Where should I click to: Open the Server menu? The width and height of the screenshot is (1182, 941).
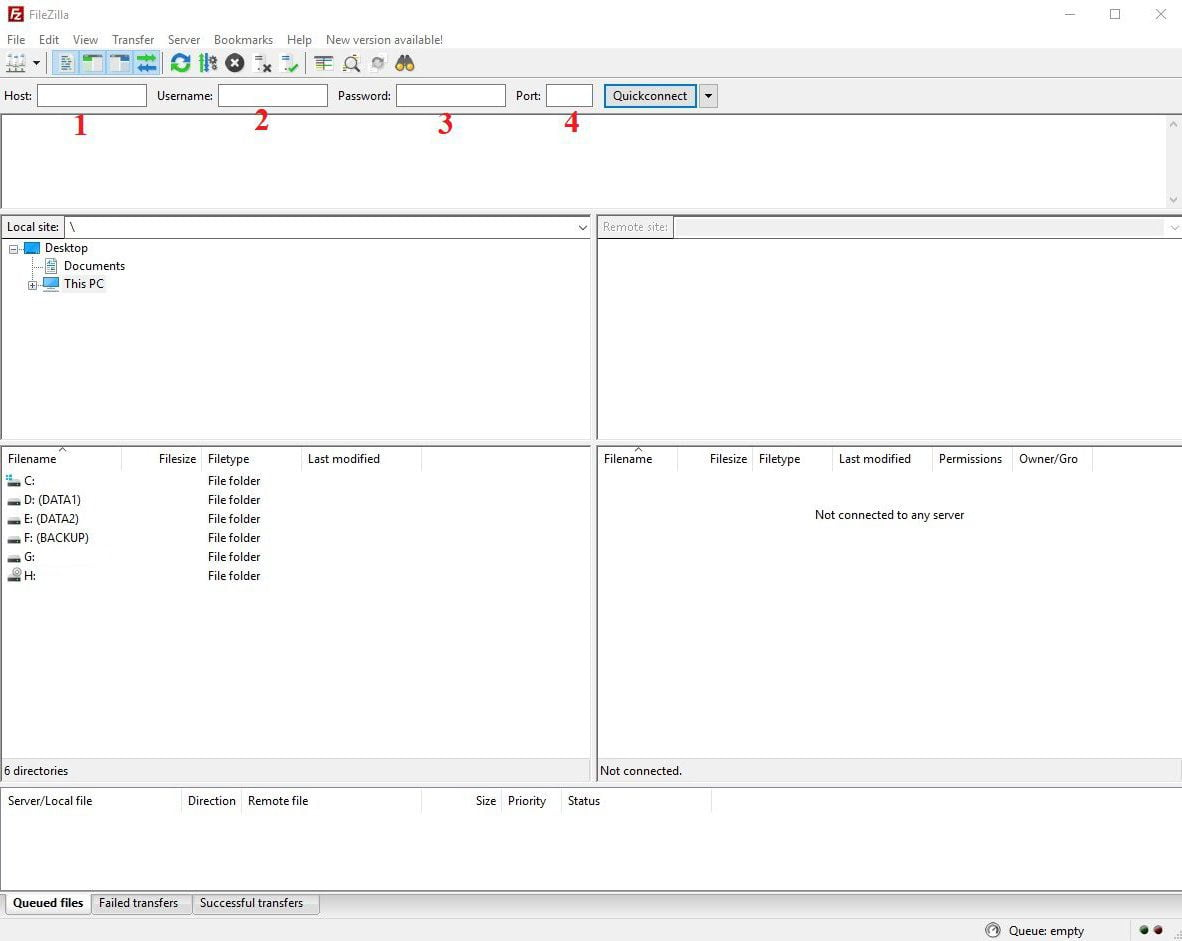(184, 39)
